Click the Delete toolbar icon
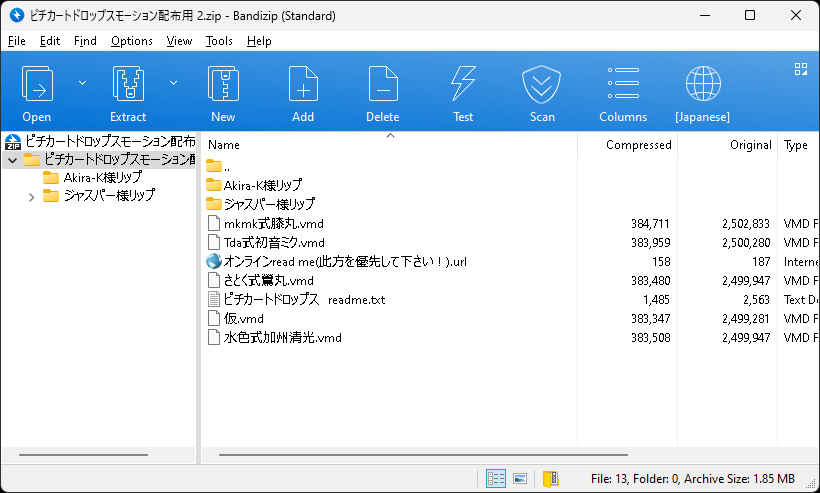820x493 pixels. tap(383, 84)
